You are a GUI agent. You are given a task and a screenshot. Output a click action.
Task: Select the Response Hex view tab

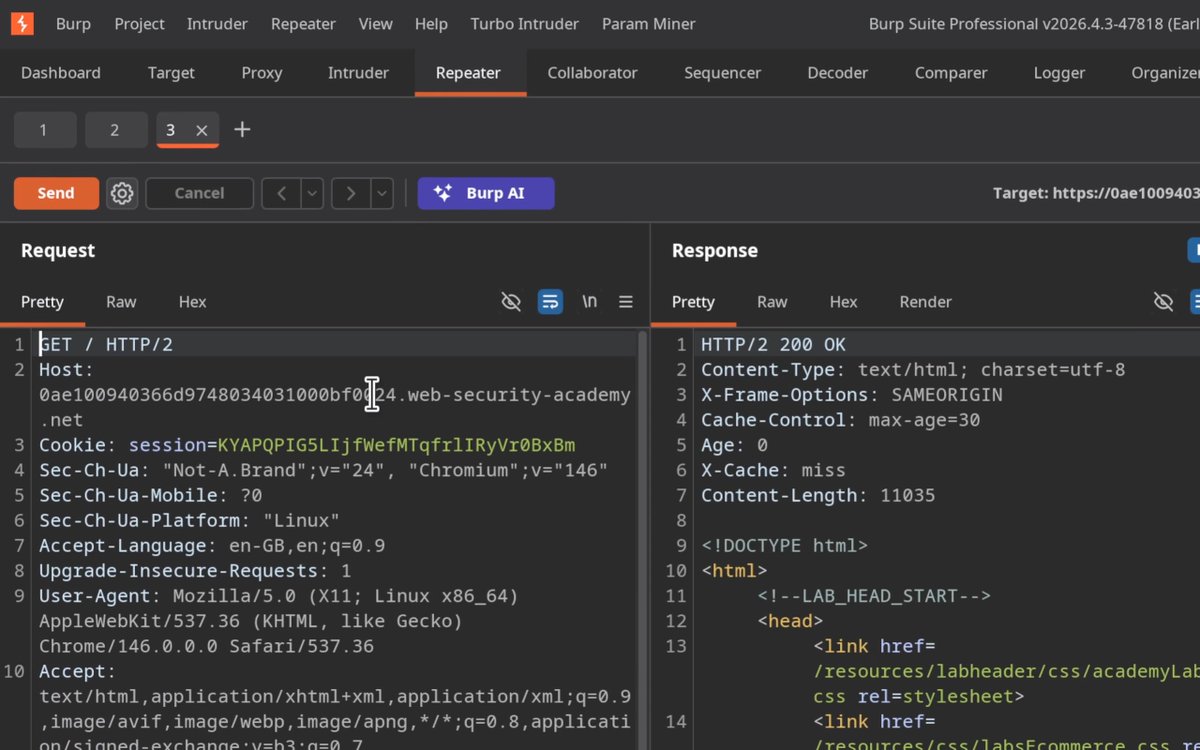click(x=844, y=302)
